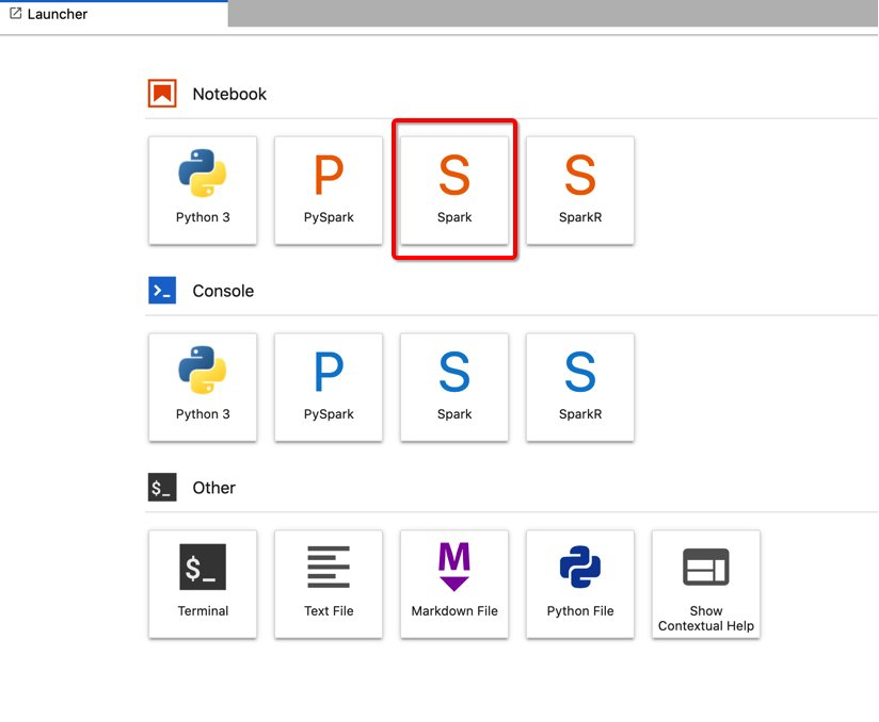The width and height of the screenshot is (879, 722).
Task: Start a SparkR notebook
Action: (580, 190)
